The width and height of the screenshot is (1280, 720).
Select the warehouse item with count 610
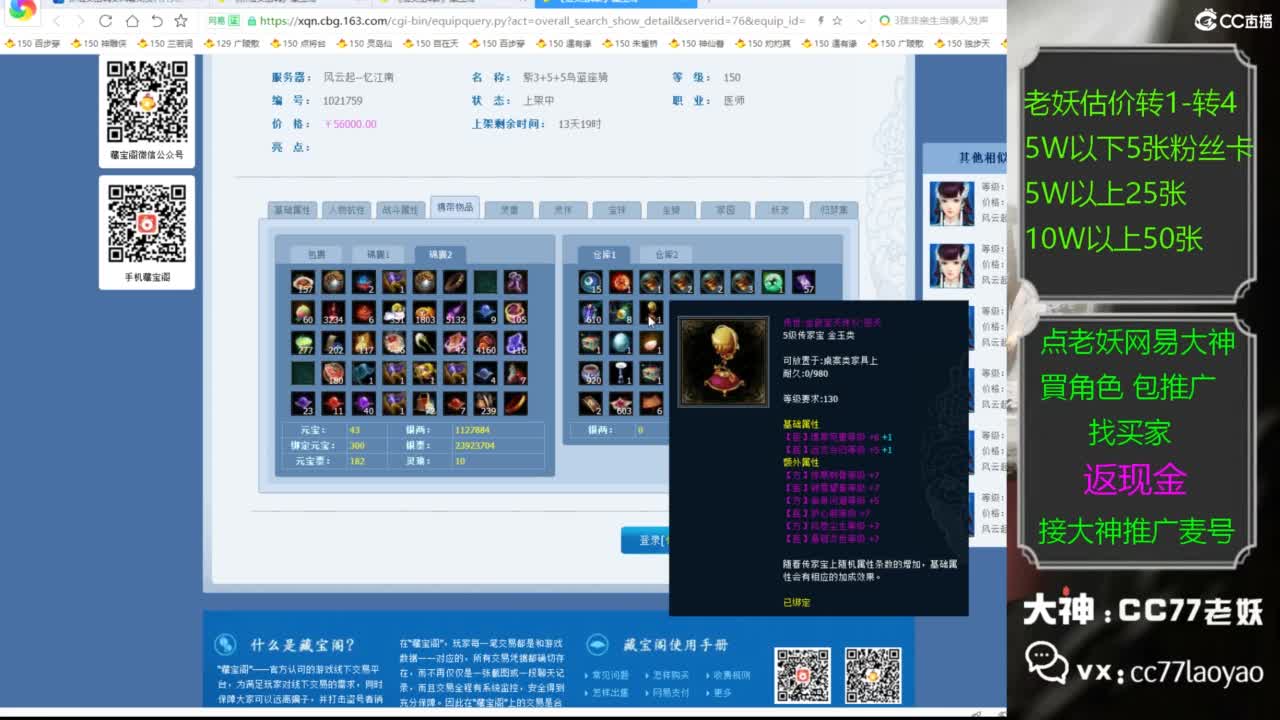point(591,313)
